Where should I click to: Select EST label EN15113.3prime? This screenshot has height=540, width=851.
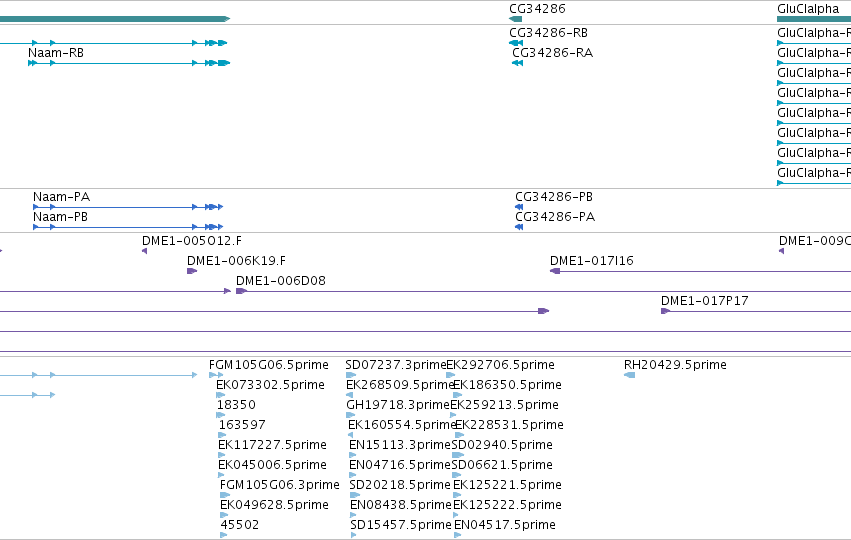coord(400,445)
